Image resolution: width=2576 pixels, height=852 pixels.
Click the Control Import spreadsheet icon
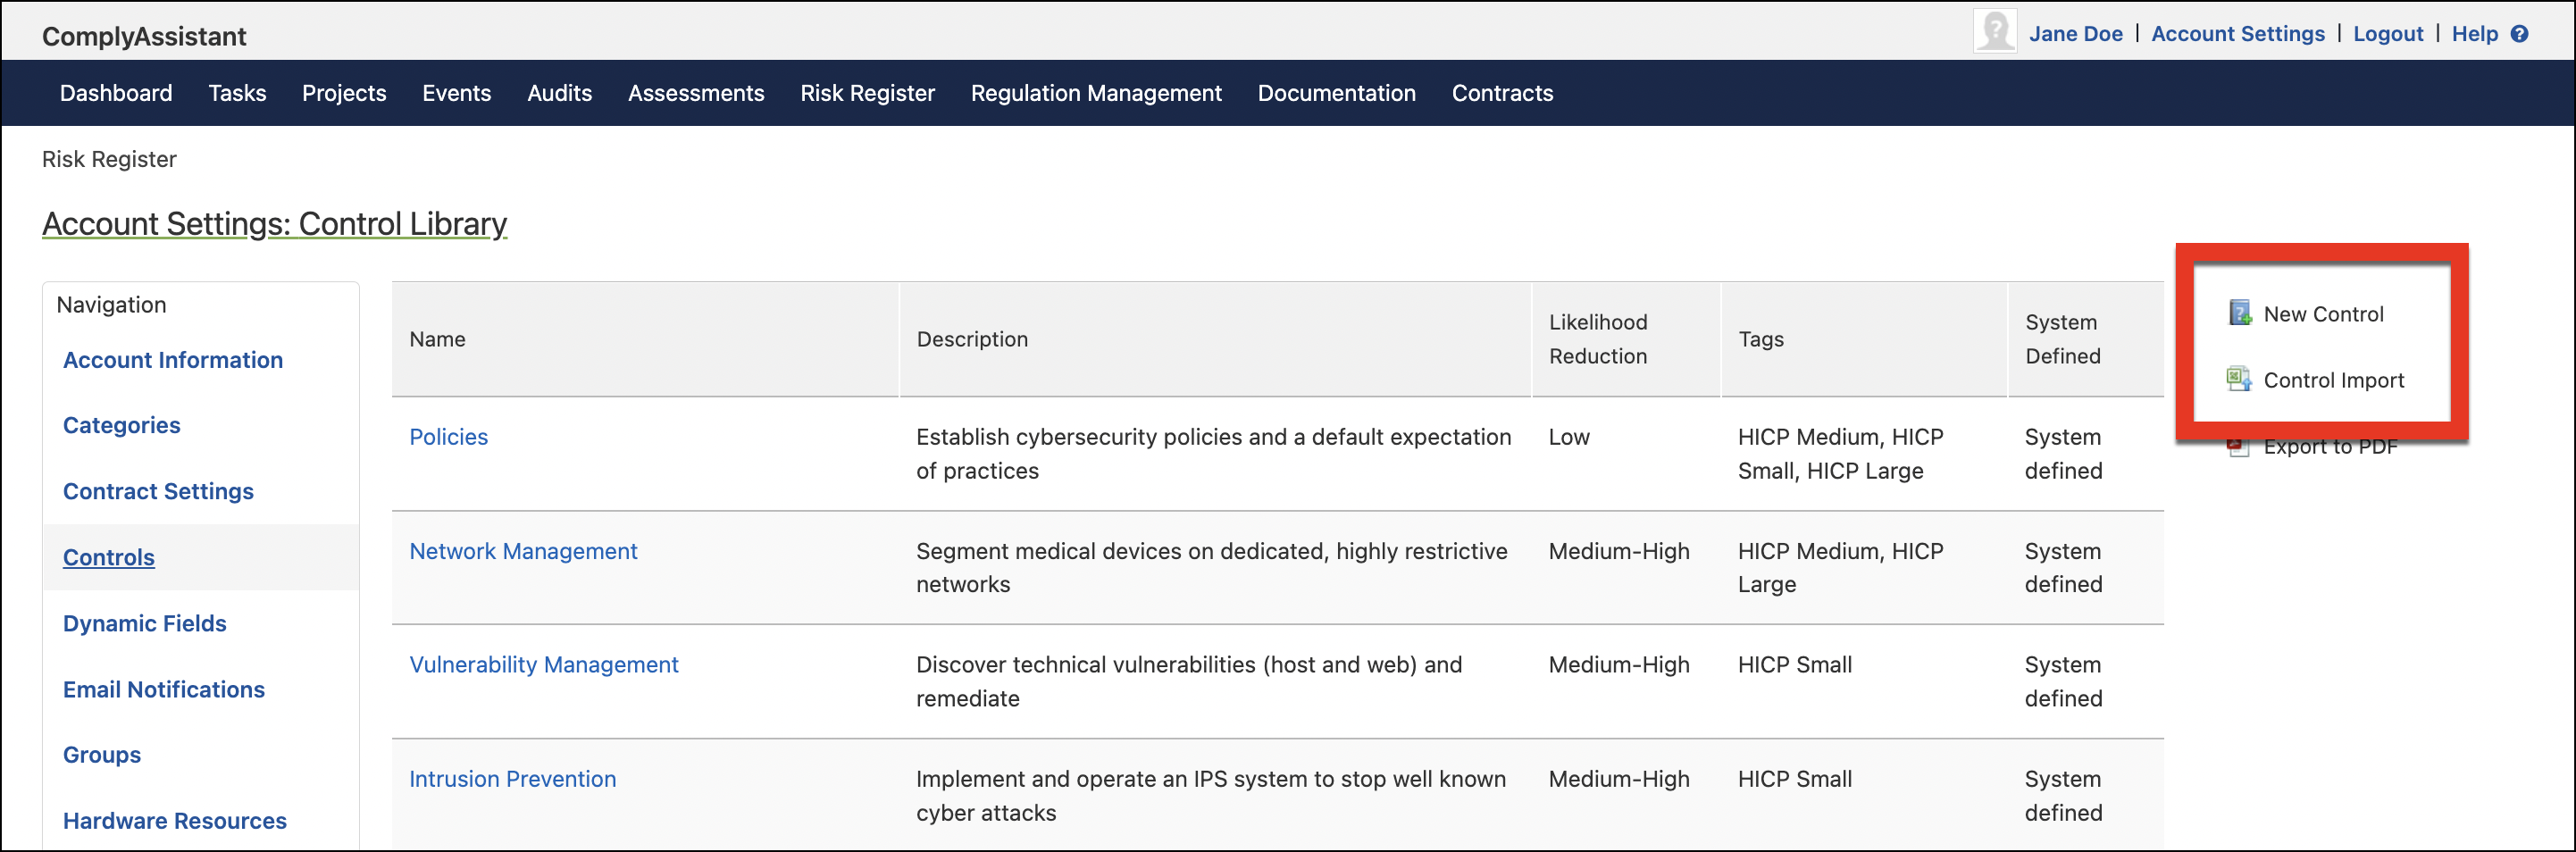tap(2238, 379)
